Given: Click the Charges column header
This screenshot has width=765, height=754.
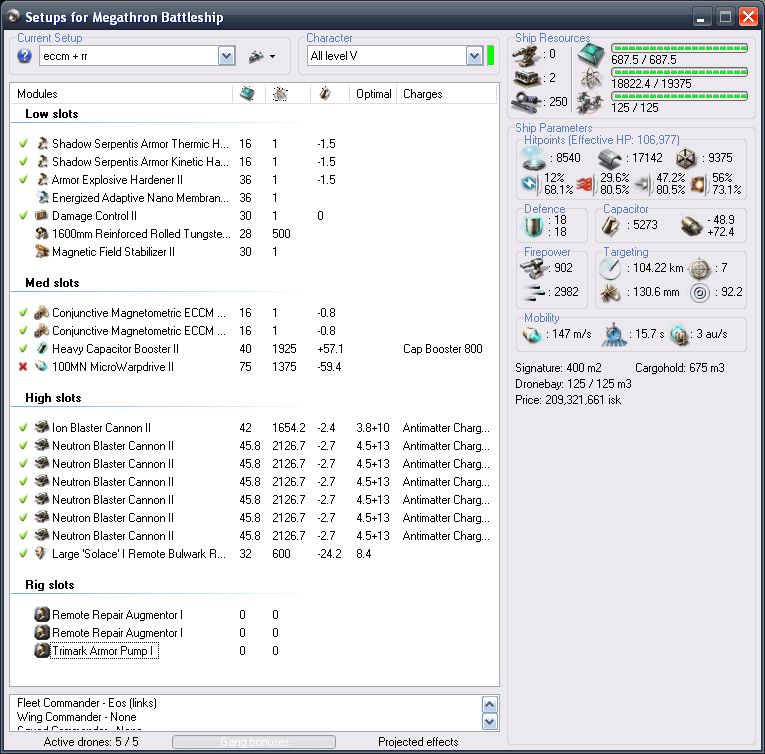Looking at the screenshot, I should click(x=423, y=94).
